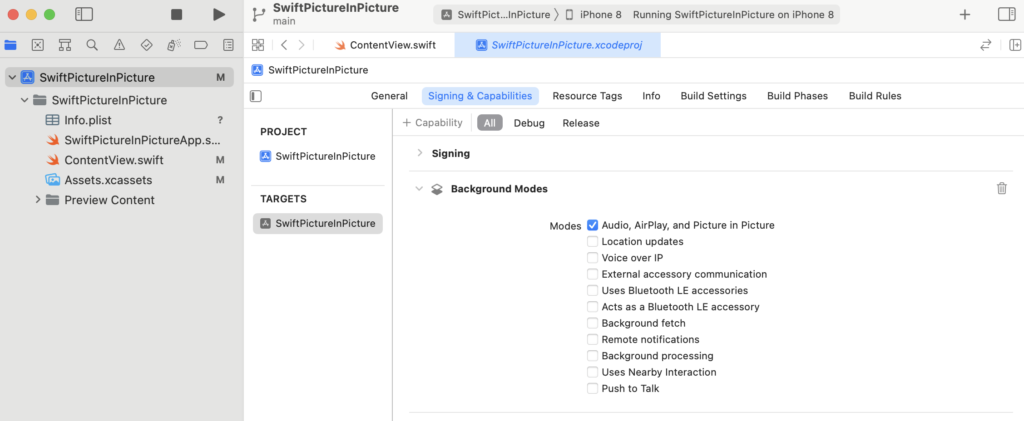Enable Background processing mode

point(592,356)
